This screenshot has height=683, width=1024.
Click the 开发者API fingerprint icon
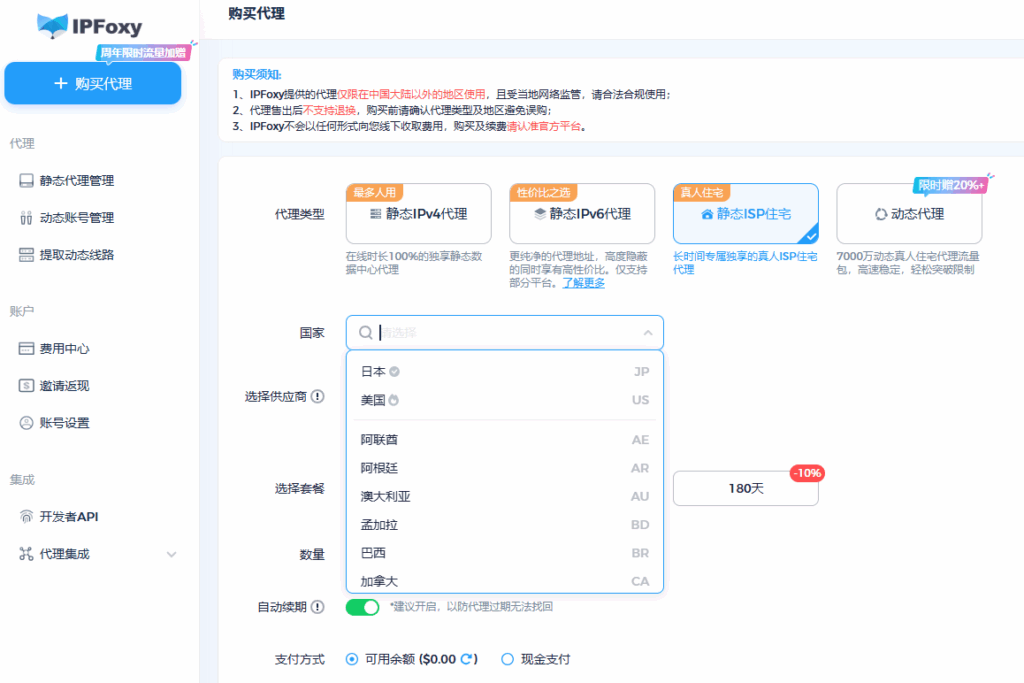point(26,517)
